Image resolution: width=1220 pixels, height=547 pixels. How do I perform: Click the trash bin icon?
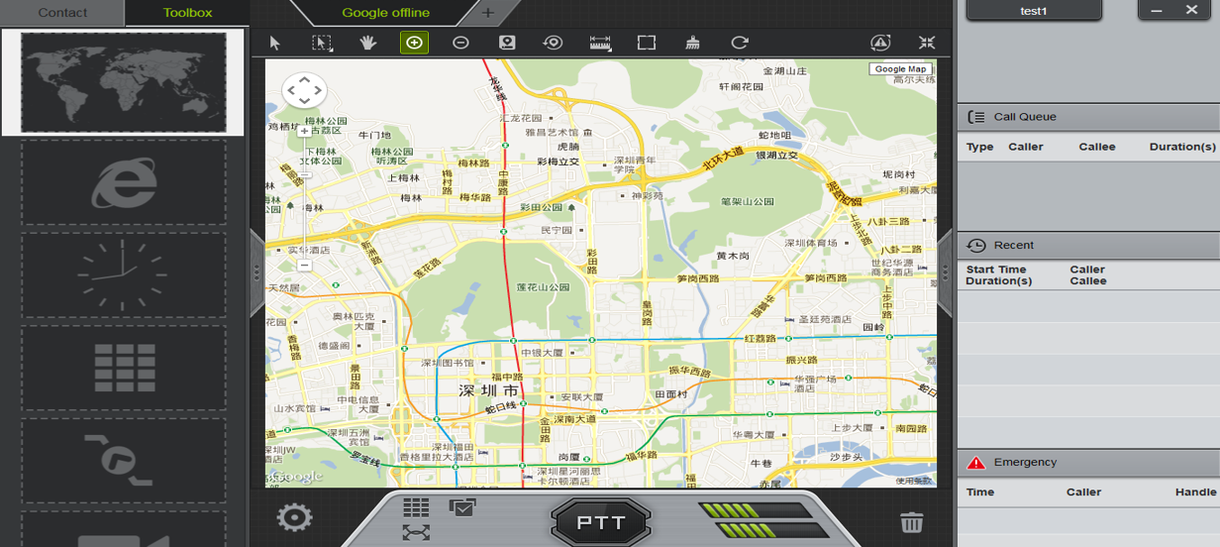coord(911,522)
